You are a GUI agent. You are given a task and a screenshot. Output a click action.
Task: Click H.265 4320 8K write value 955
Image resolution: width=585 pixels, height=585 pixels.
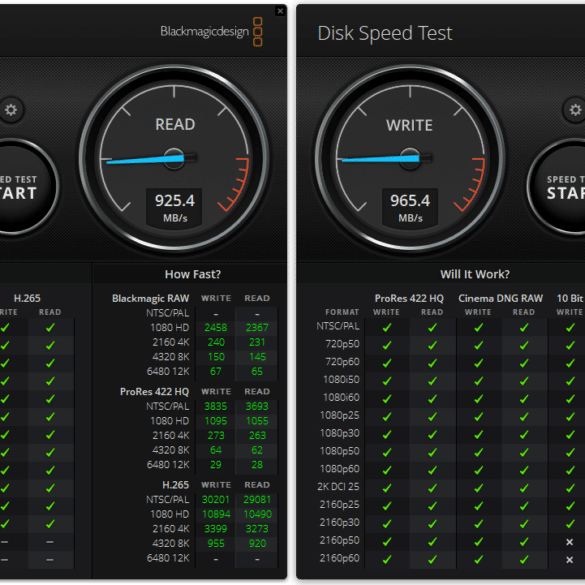pos(216,543)
